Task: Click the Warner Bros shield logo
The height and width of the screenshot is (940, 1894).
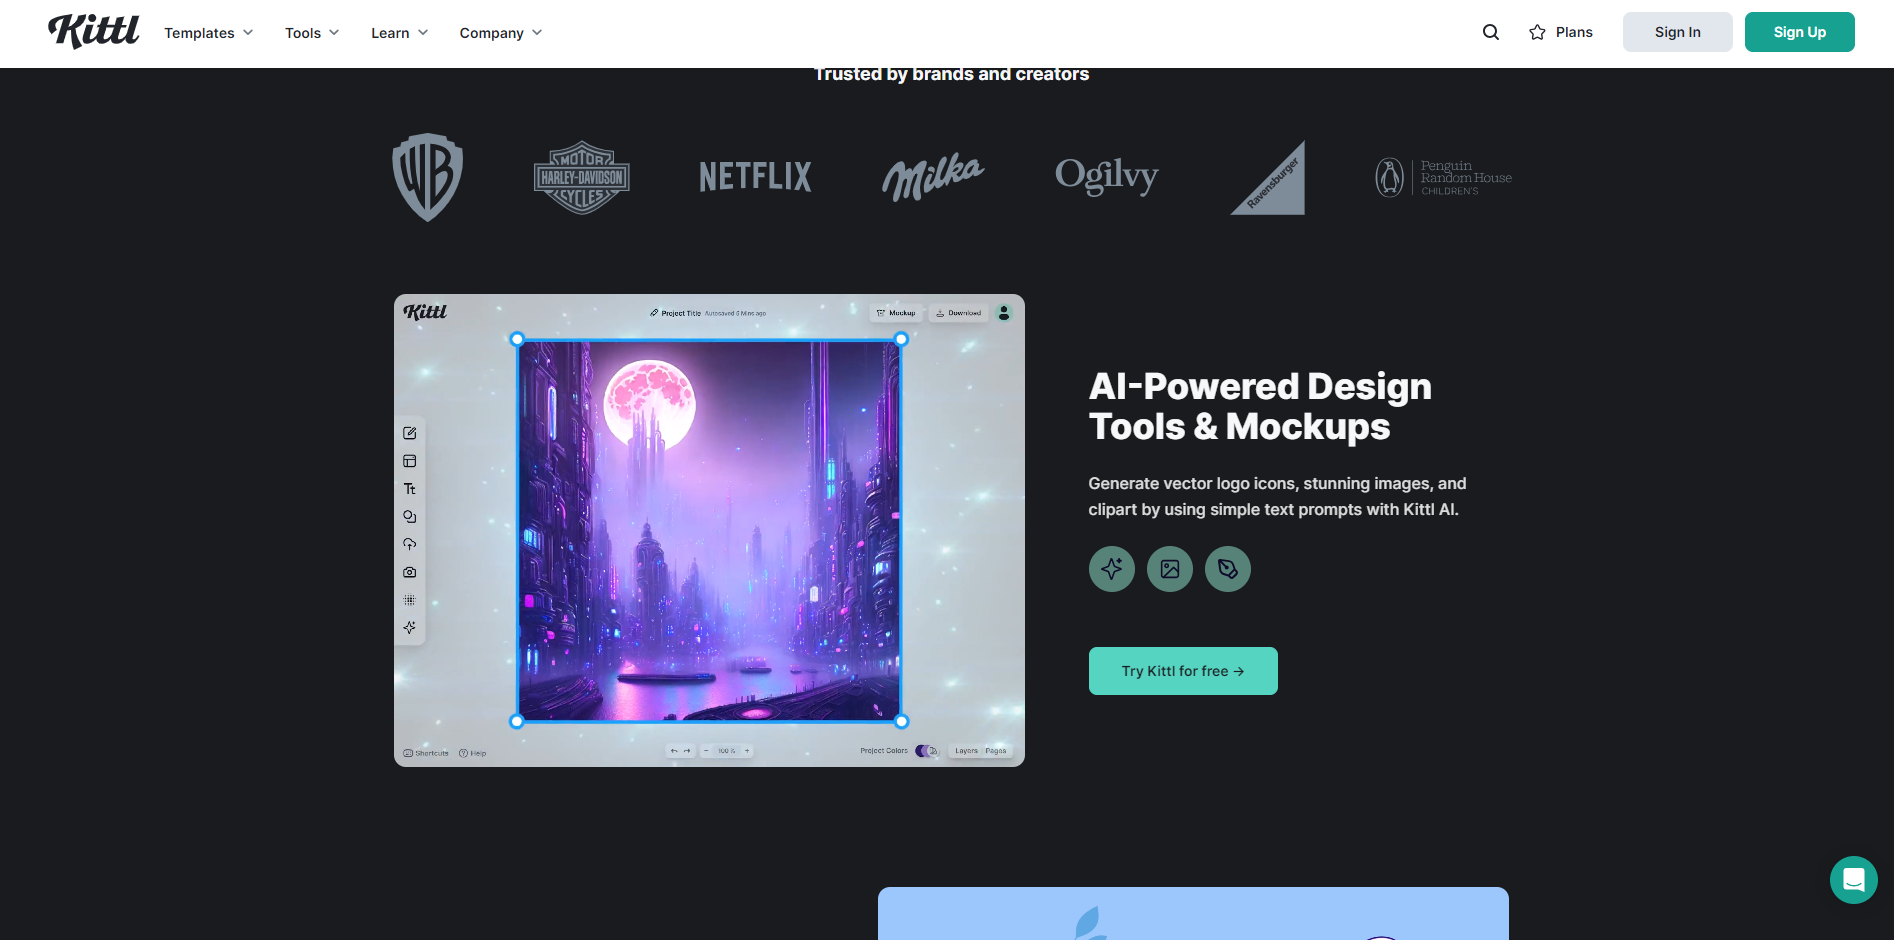Action: (x=427, y=177)
